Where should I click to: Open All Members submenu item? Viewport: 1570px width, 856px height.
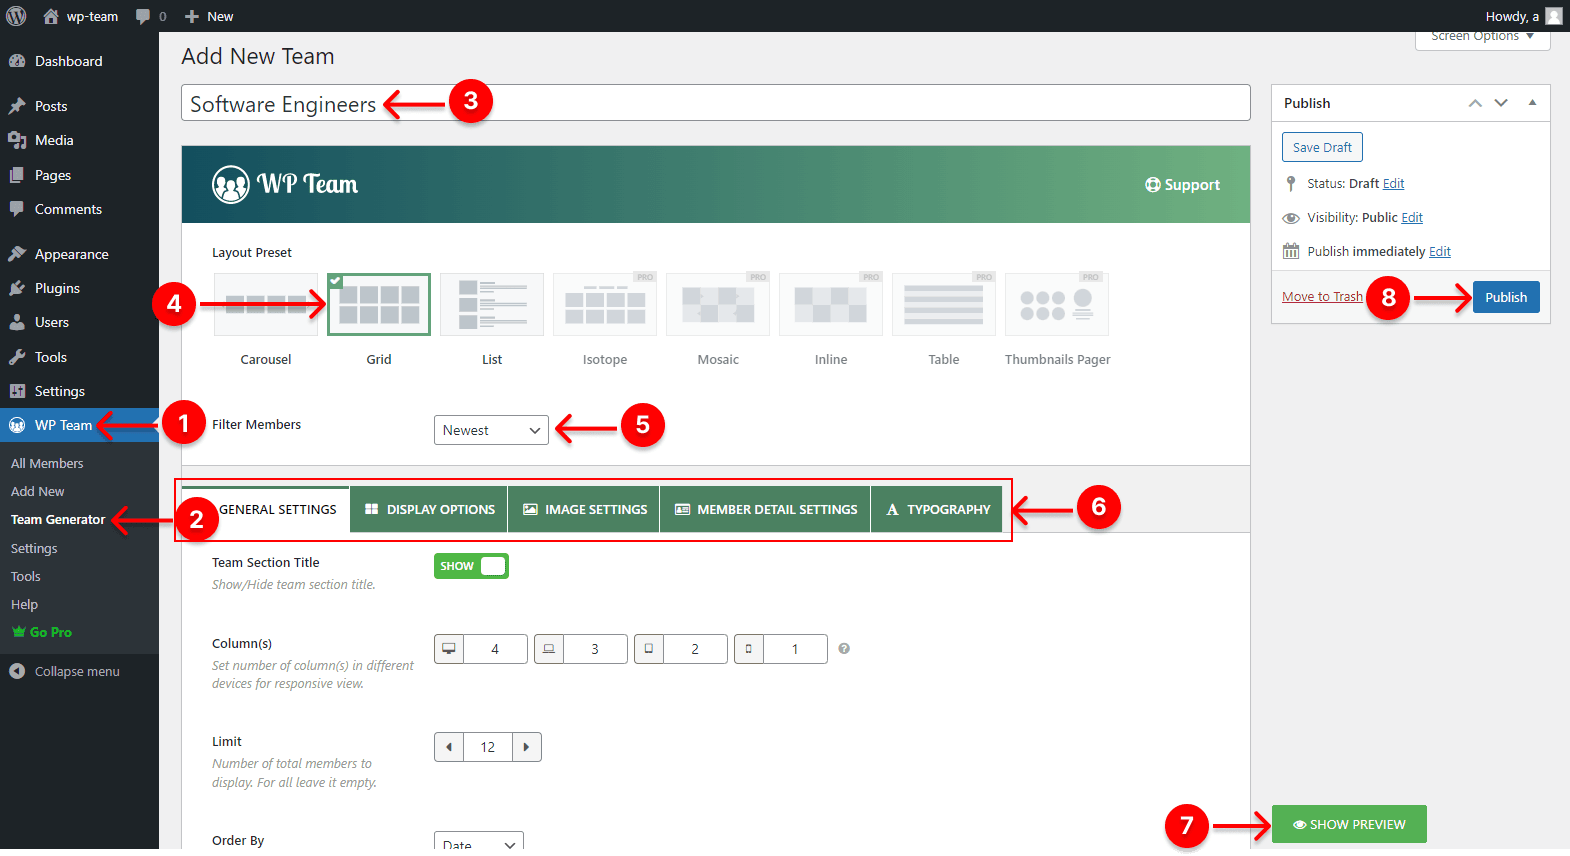pos(47,463)
